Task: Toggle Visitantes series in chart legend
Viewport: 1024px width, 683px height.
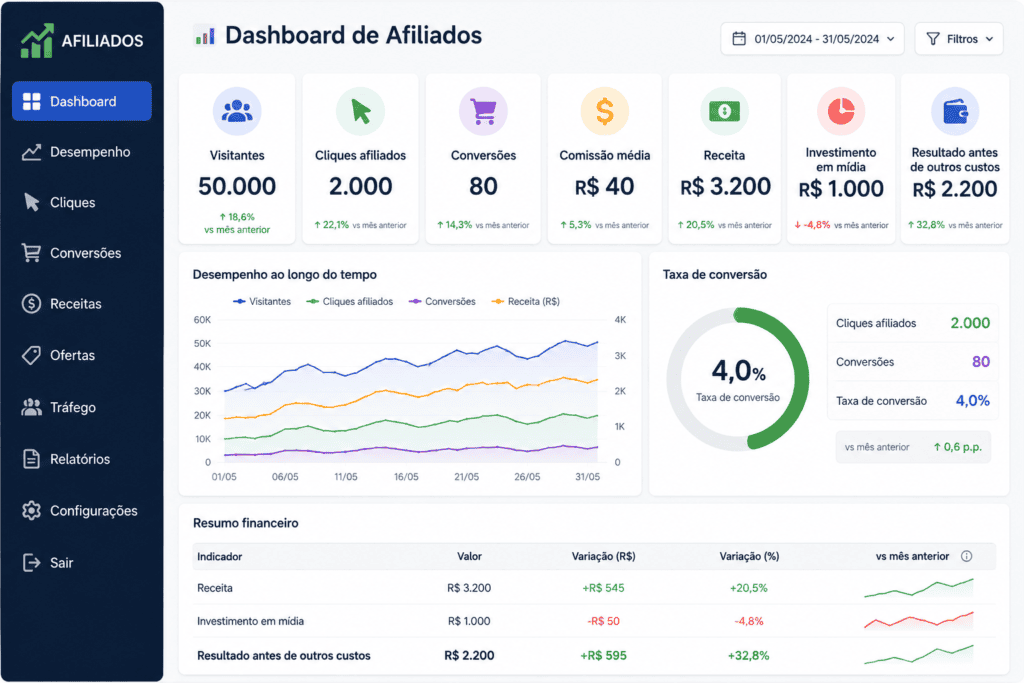Action: (262, 302)
